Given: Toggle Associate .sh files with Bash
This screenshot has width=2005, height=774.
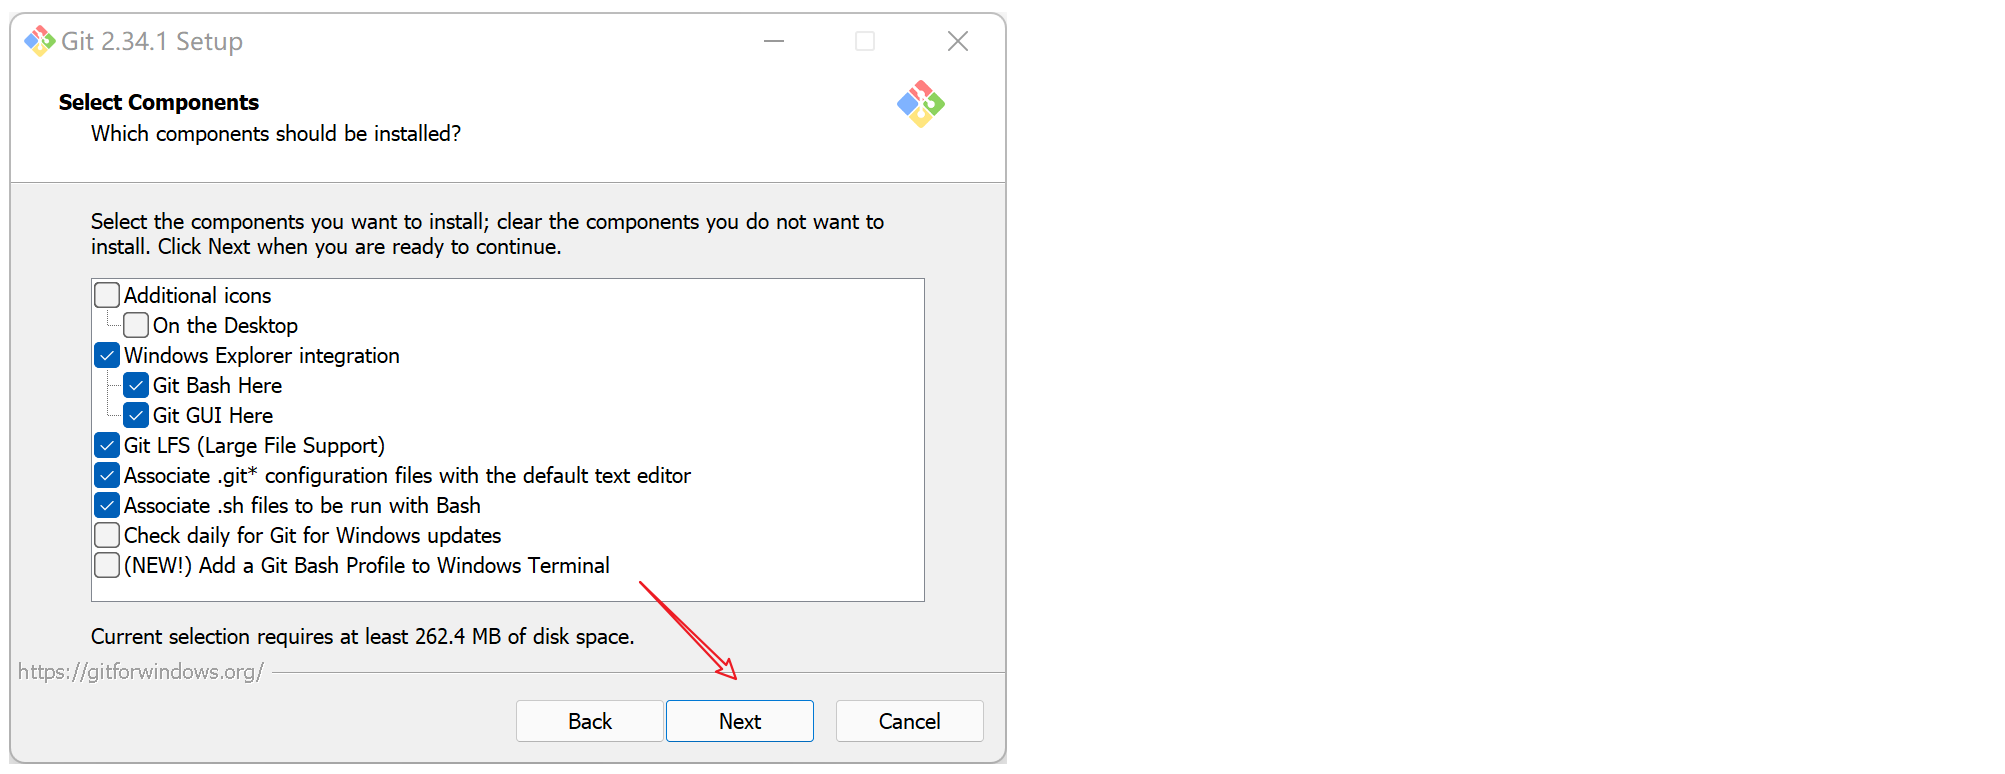Looking at the screenshot, I should [x=107, y=505].
